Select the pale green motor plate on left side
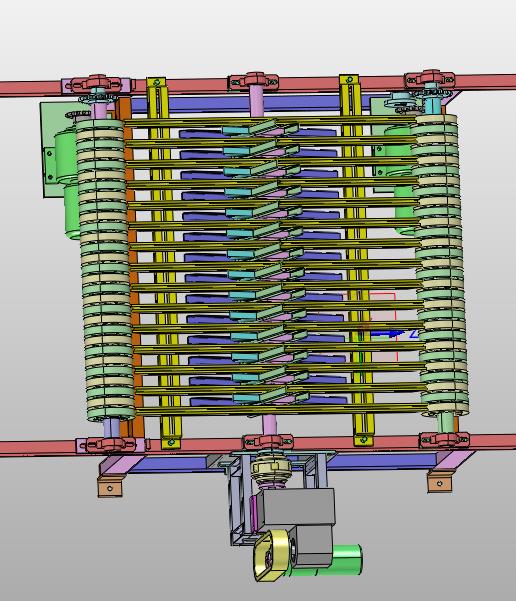The height and width of the screenshot is (601, 516). point(58,149)
